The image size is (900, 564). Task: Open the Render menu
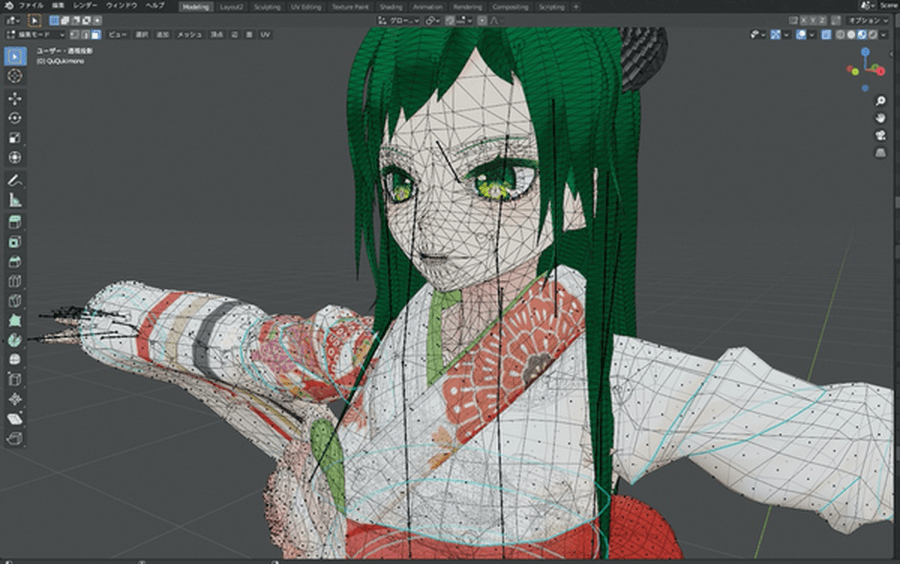point(85,5)
